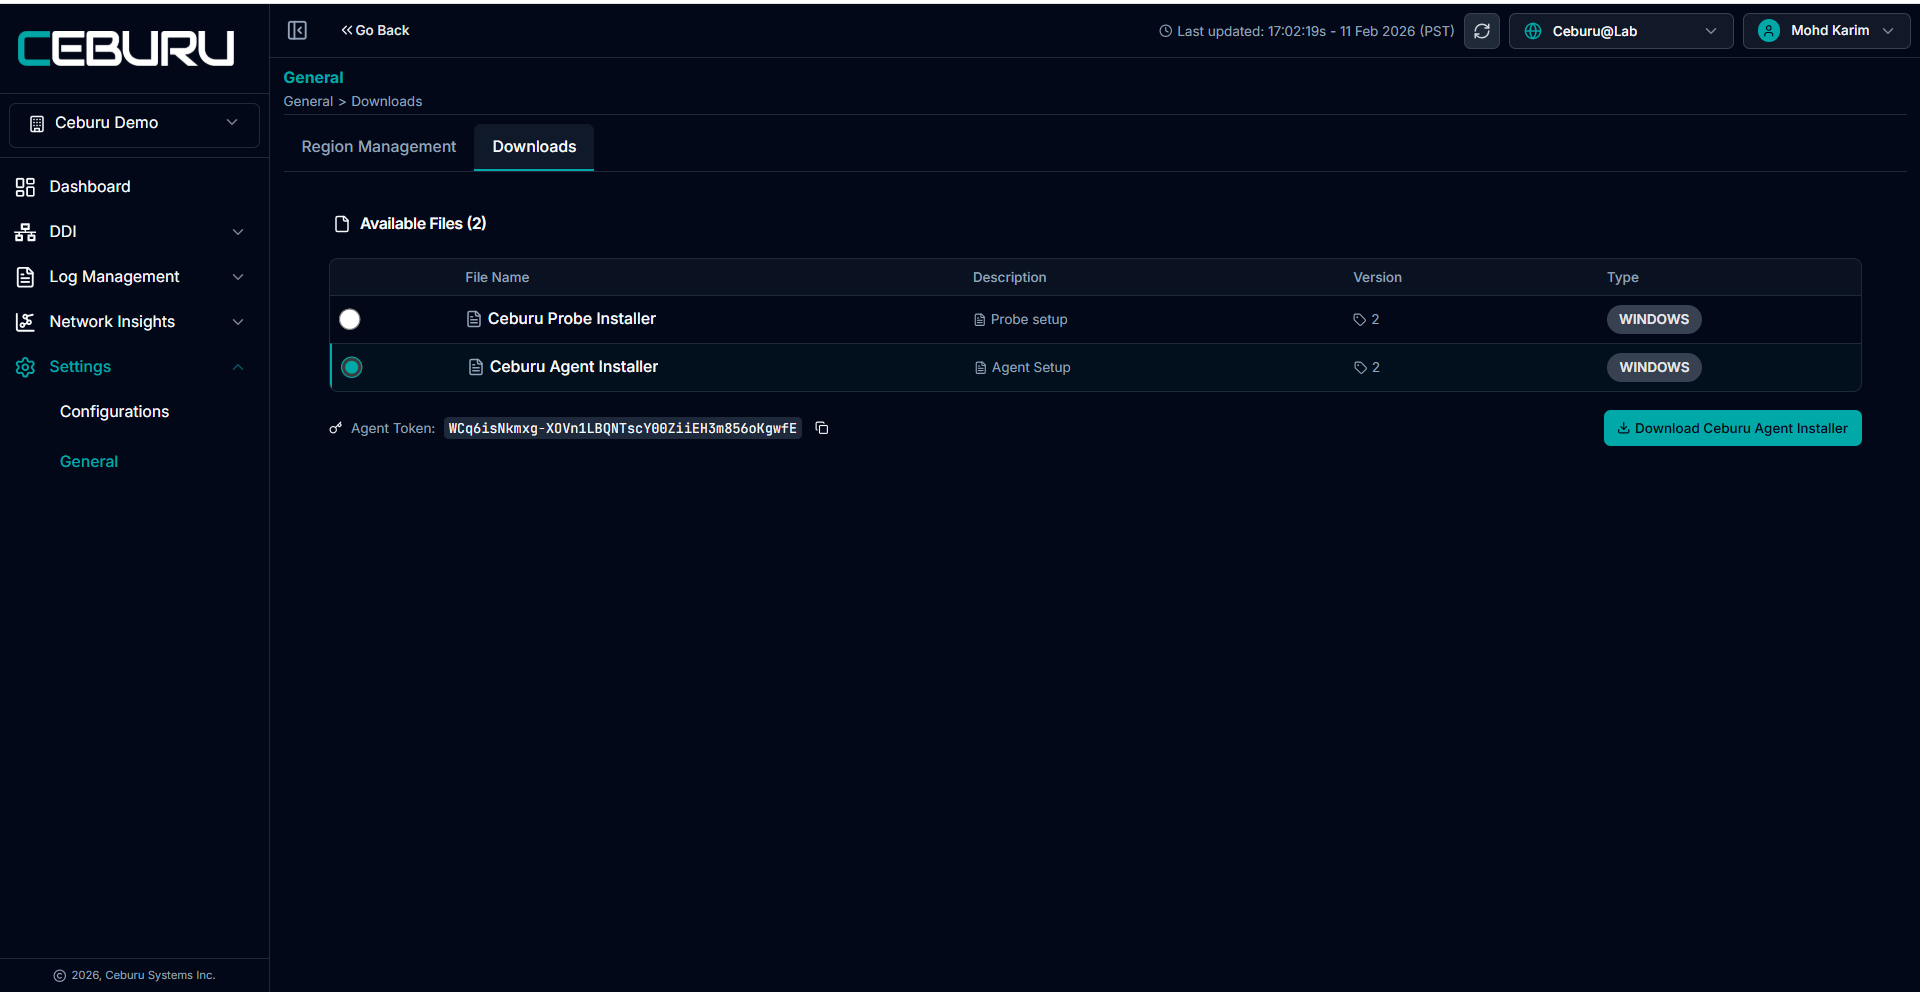
Task: Click the document icon beside Agent Setup
Action: pyautogui.click(x=981, y=368)
